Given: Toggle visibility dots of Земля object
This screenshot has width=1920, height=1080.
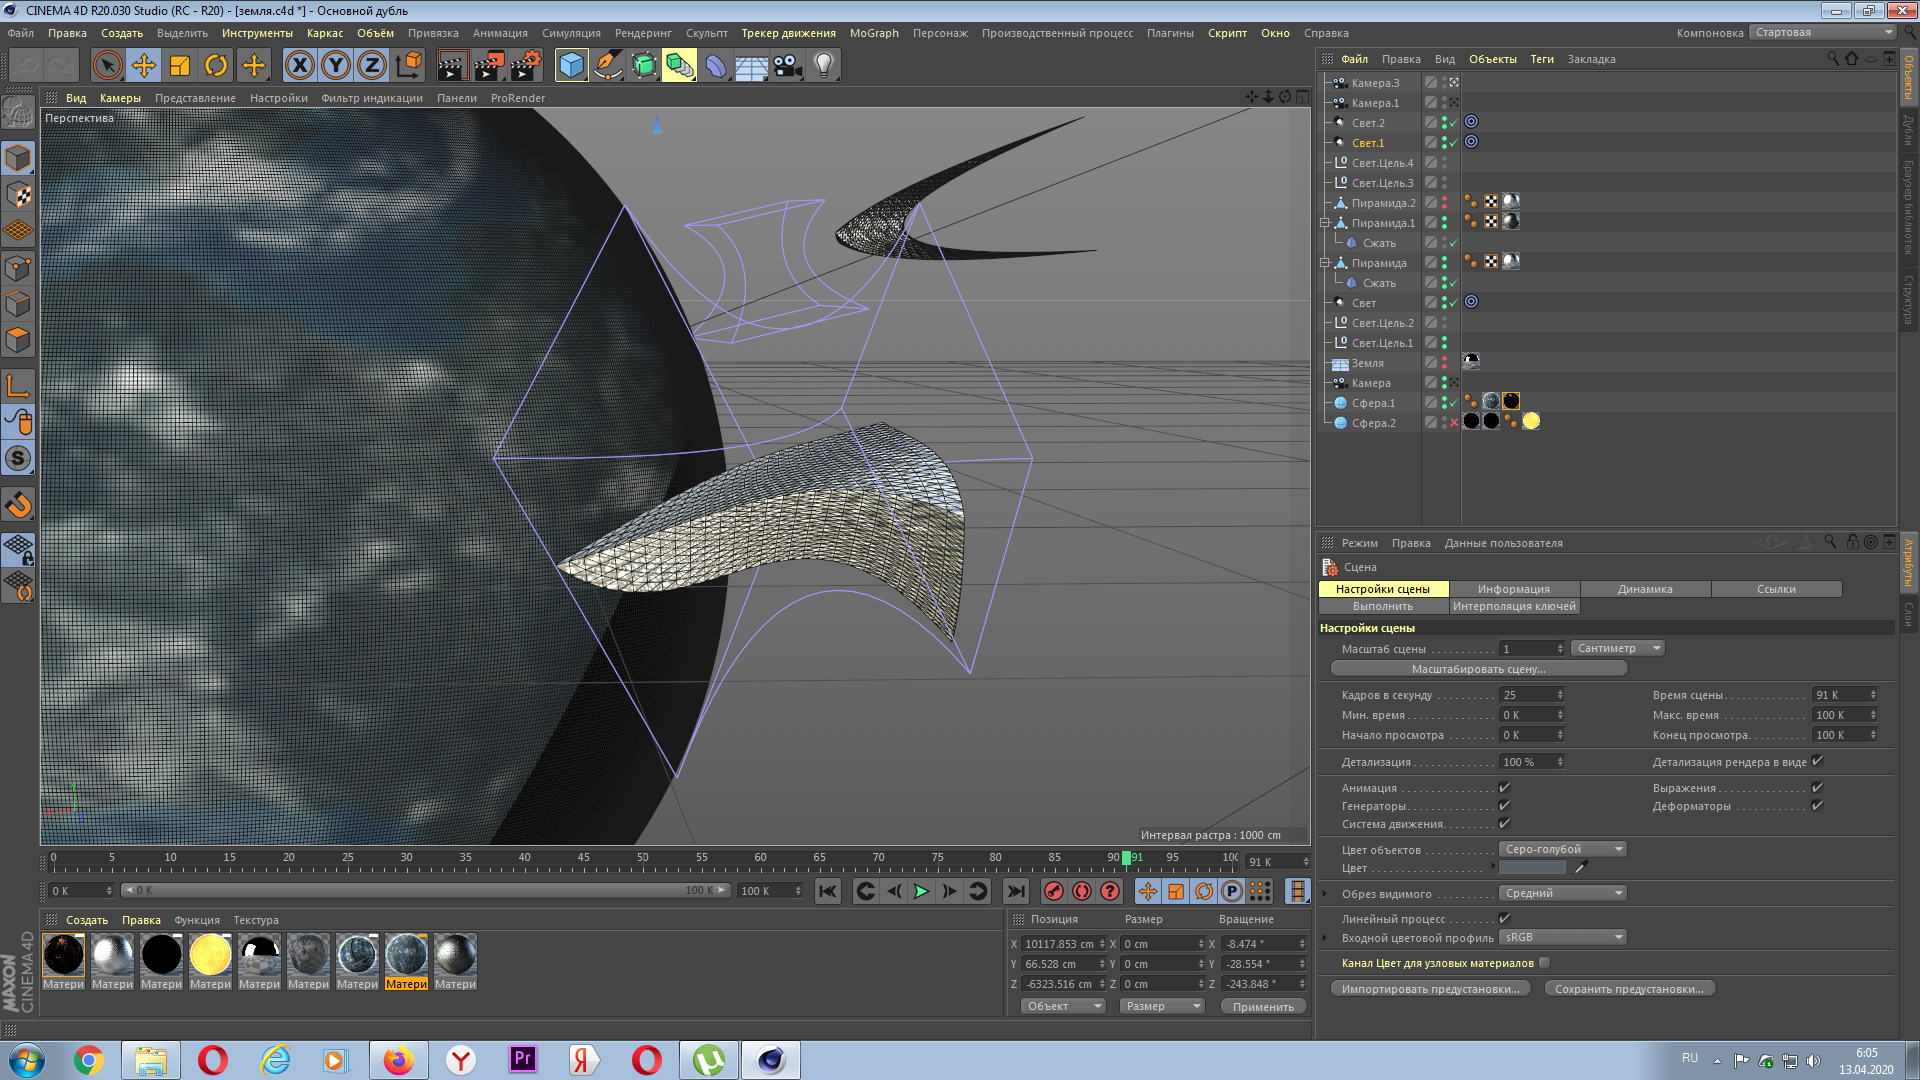Looking at the screenshot, I should coord(1444,363).
